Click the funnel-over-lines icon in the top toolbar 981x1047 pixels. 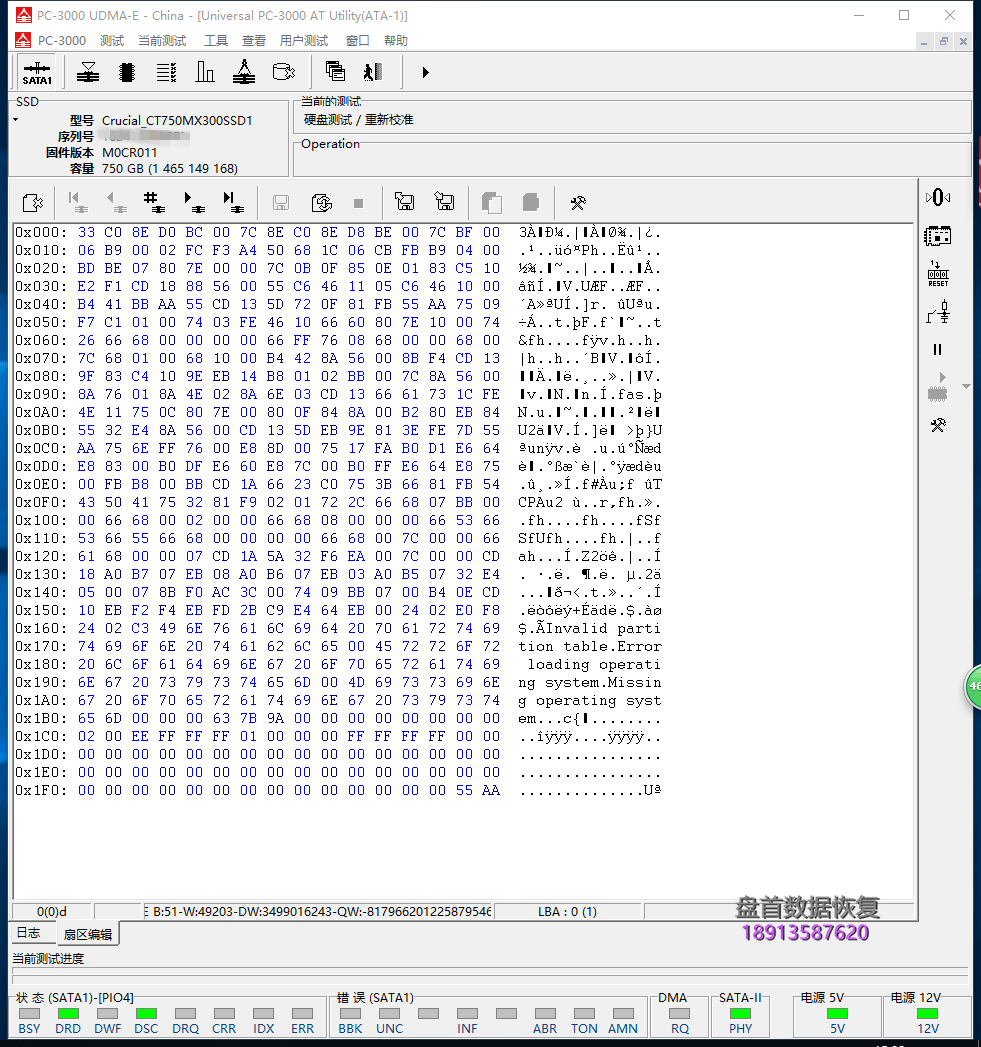pyautogui.click(x=87, y=72)
